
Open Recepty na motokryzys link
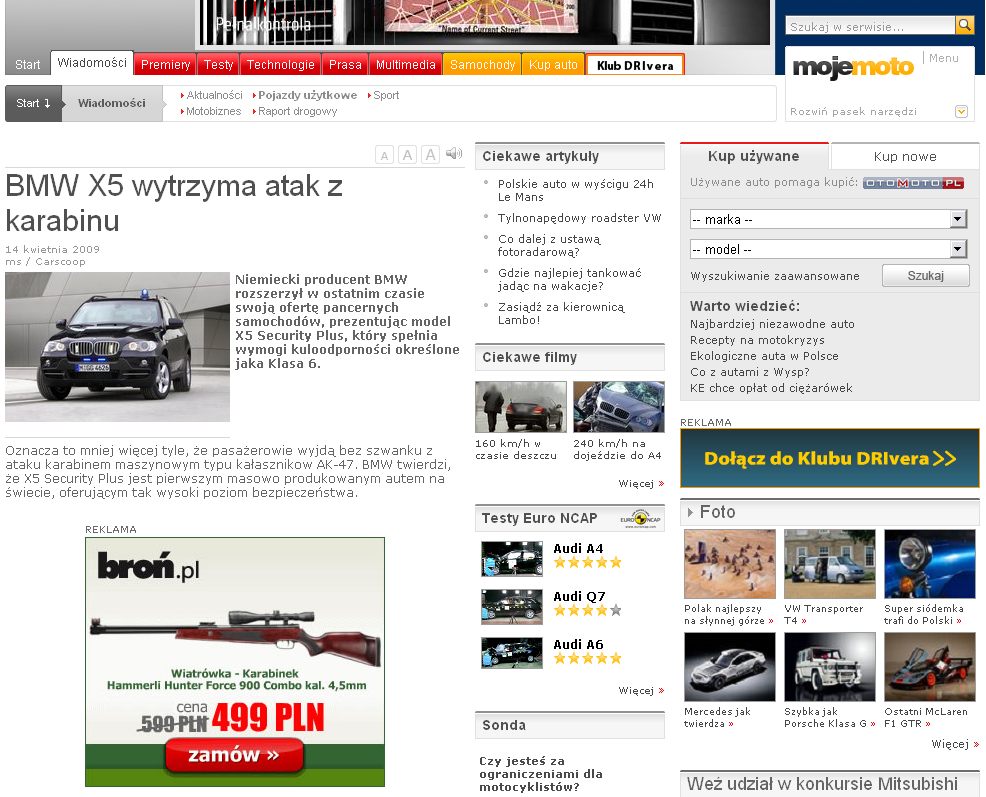click(757, 340)
